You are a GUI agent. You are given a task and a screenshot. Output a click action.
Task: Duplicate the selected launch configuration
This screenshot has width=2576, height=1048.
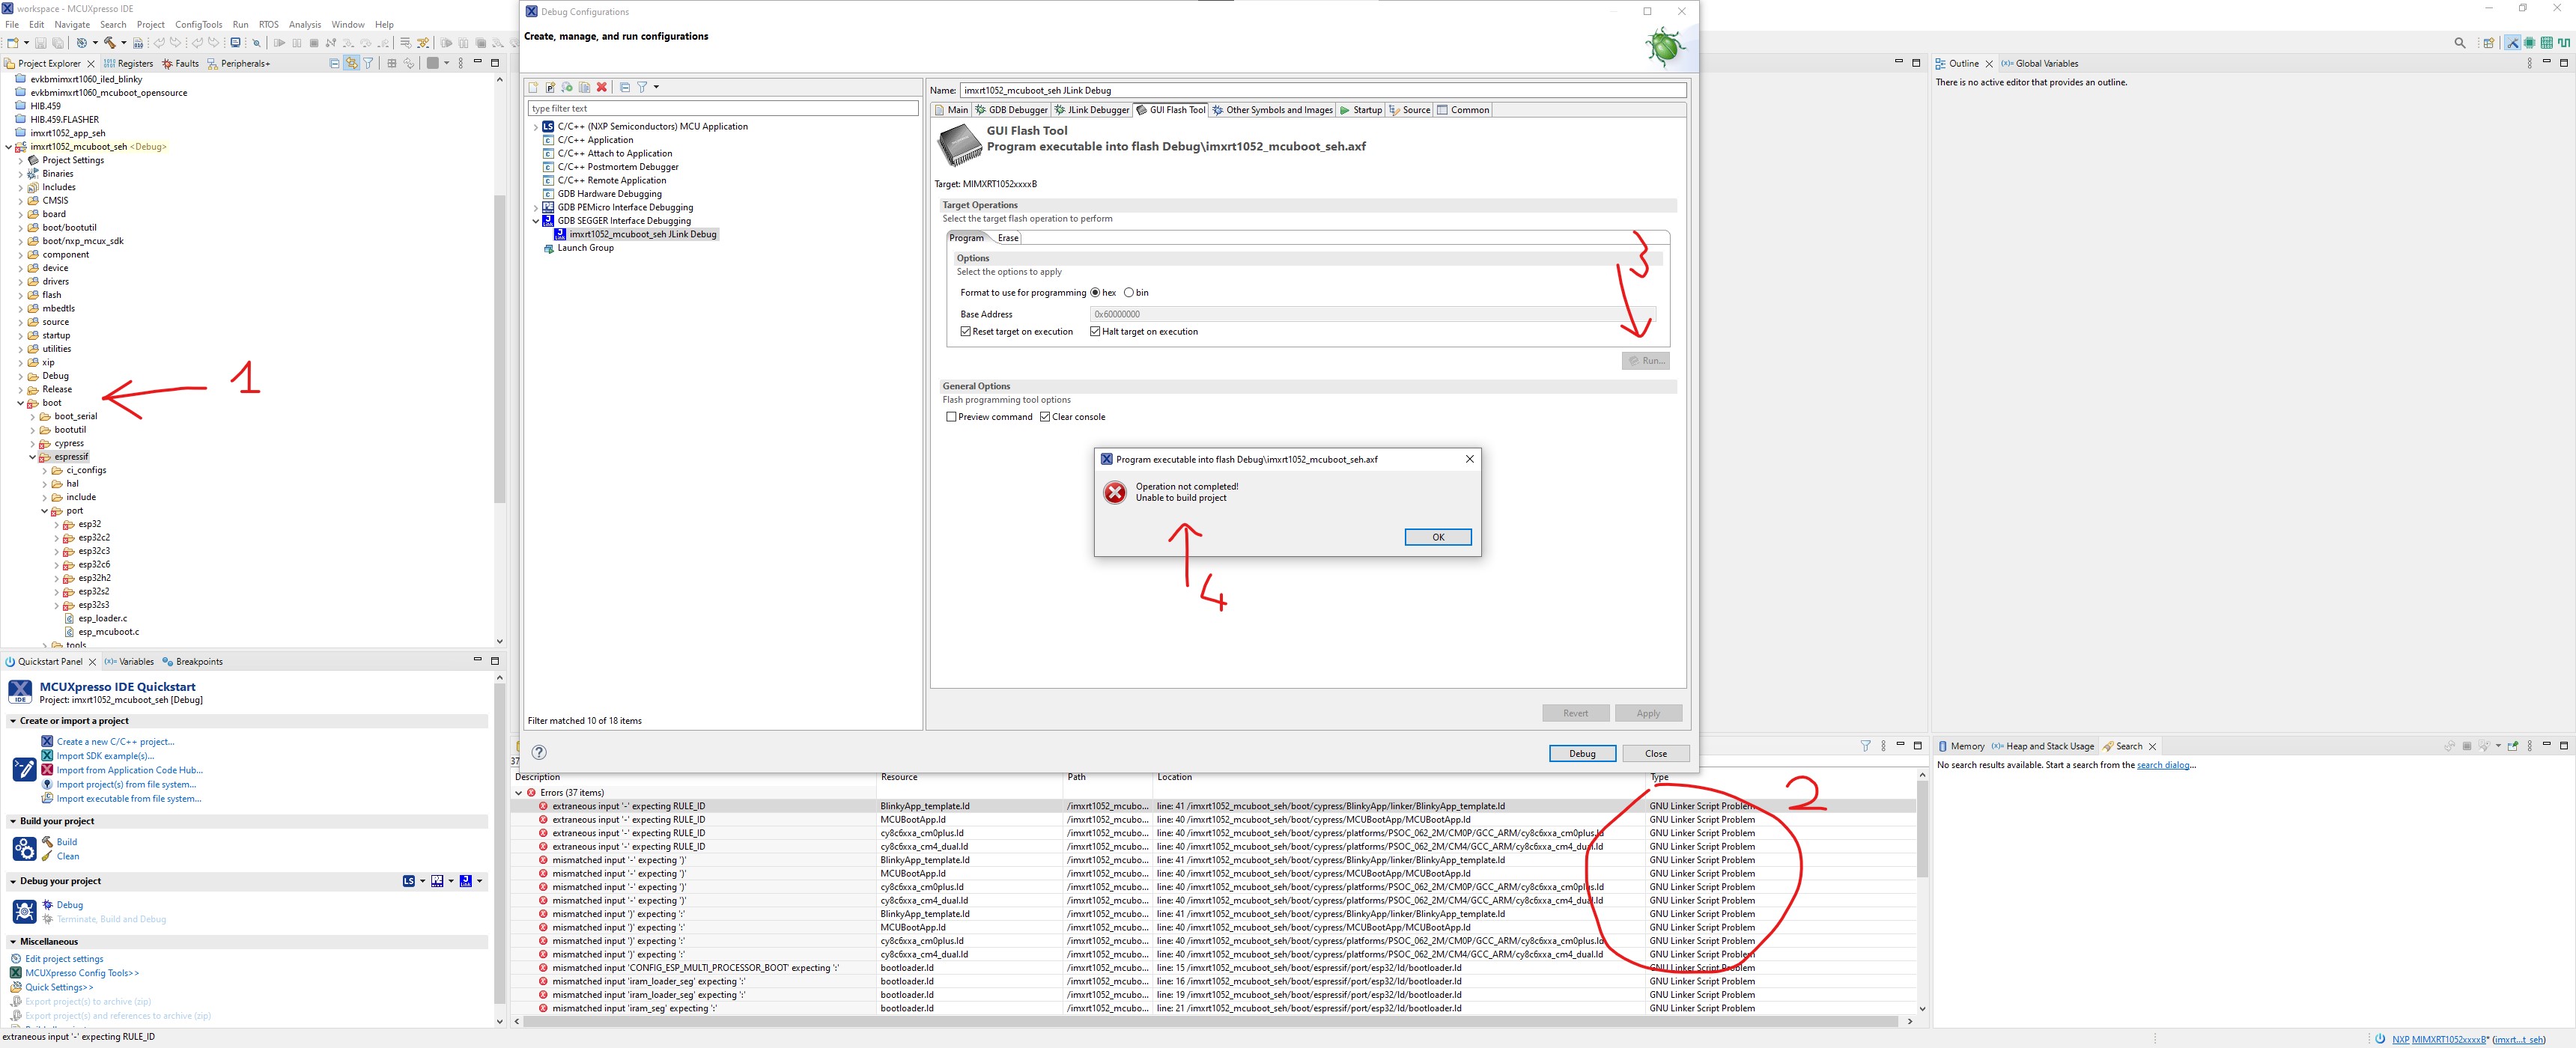pyautogui.click(x=585, y=87)
